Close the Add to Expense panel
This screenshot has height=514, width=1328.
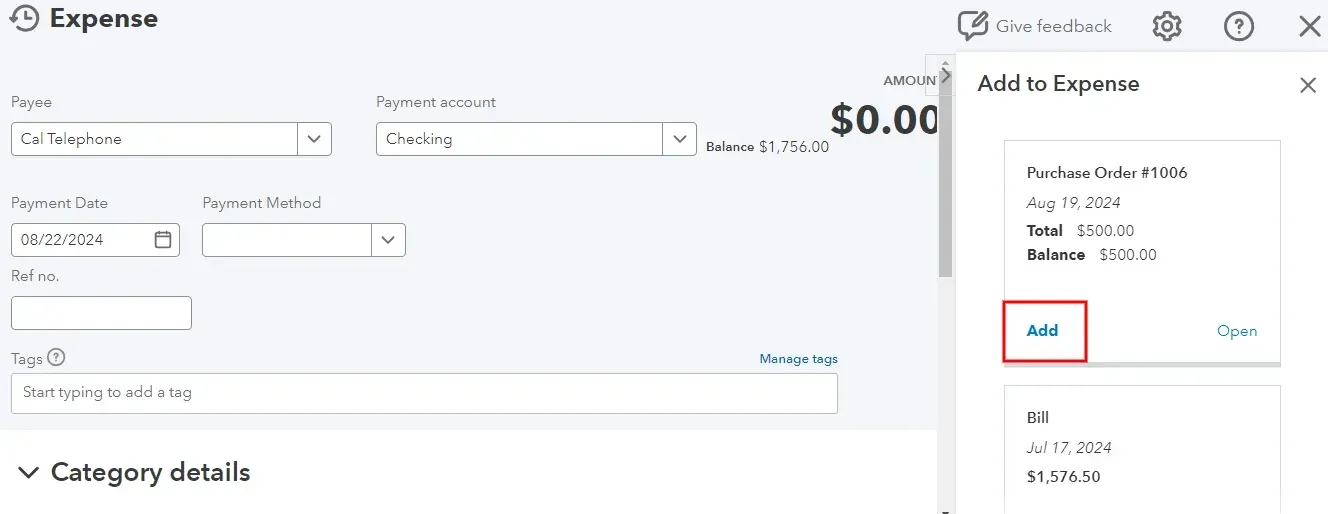[1307, 85]
